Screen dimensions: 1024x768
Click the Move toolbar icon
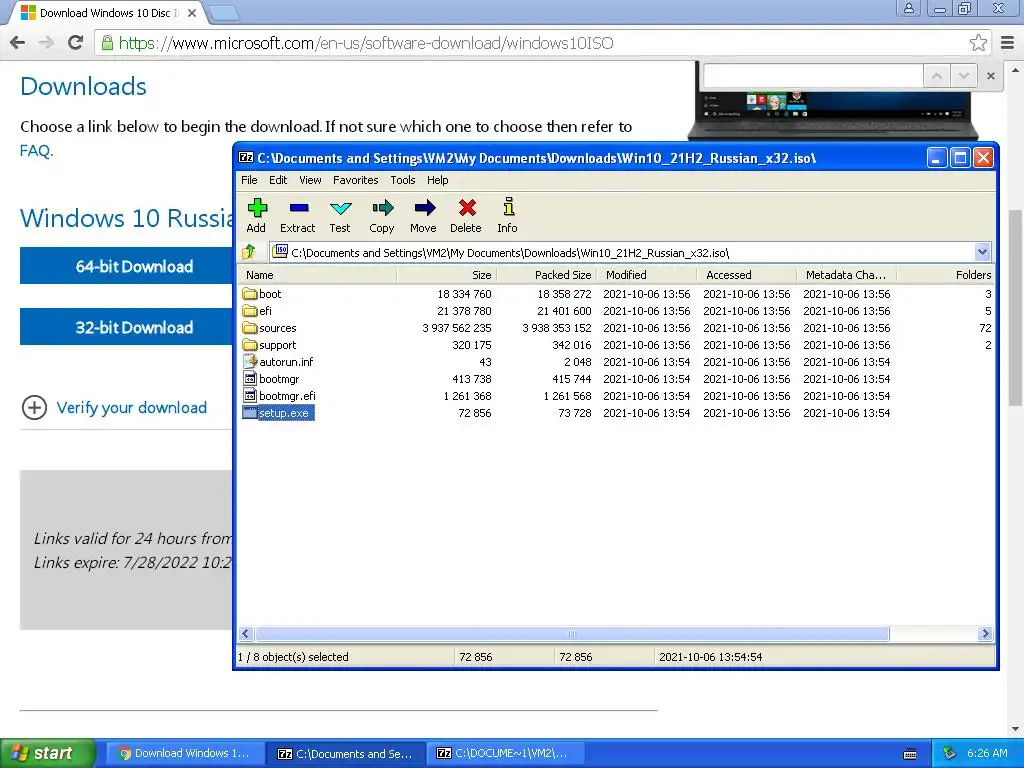point(424,208)
